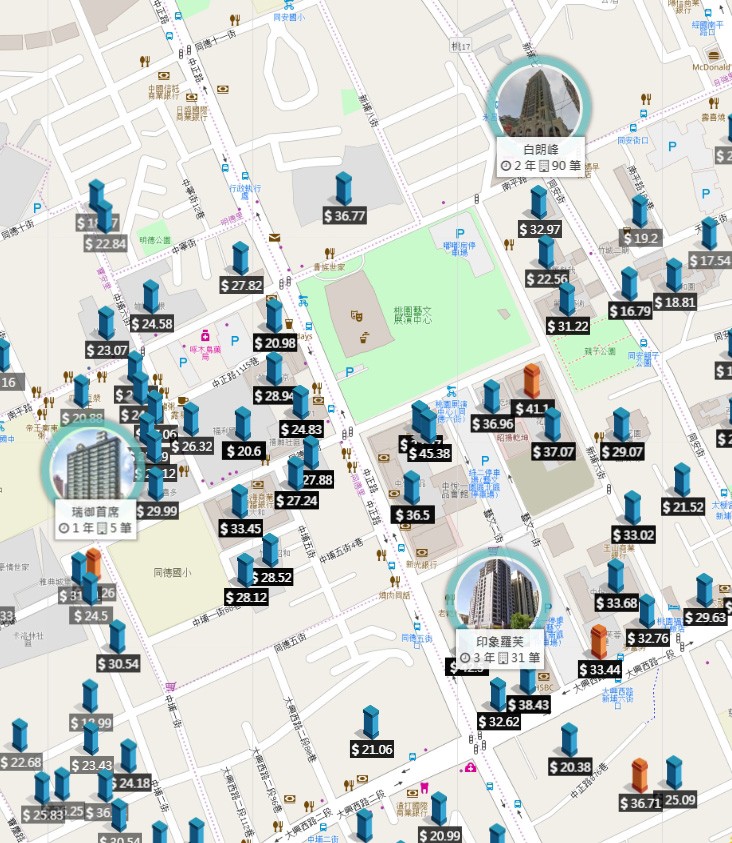Select the blue pin priced $20.6
The image size is (732, 843).
click(x=243, y=424)
